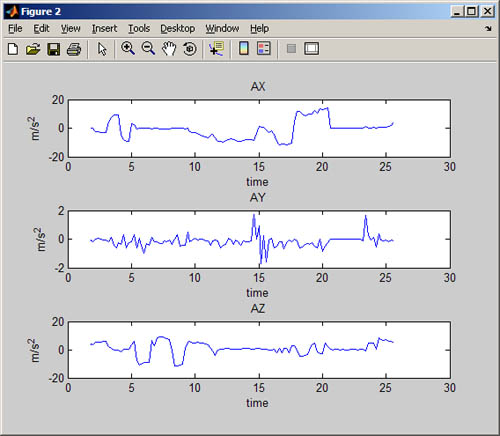The height and width of the screenshot is (436, 500).
Task: Activate the Zoom Out magnifier tool
Action: pyautogui.click(x=148, y=49)
